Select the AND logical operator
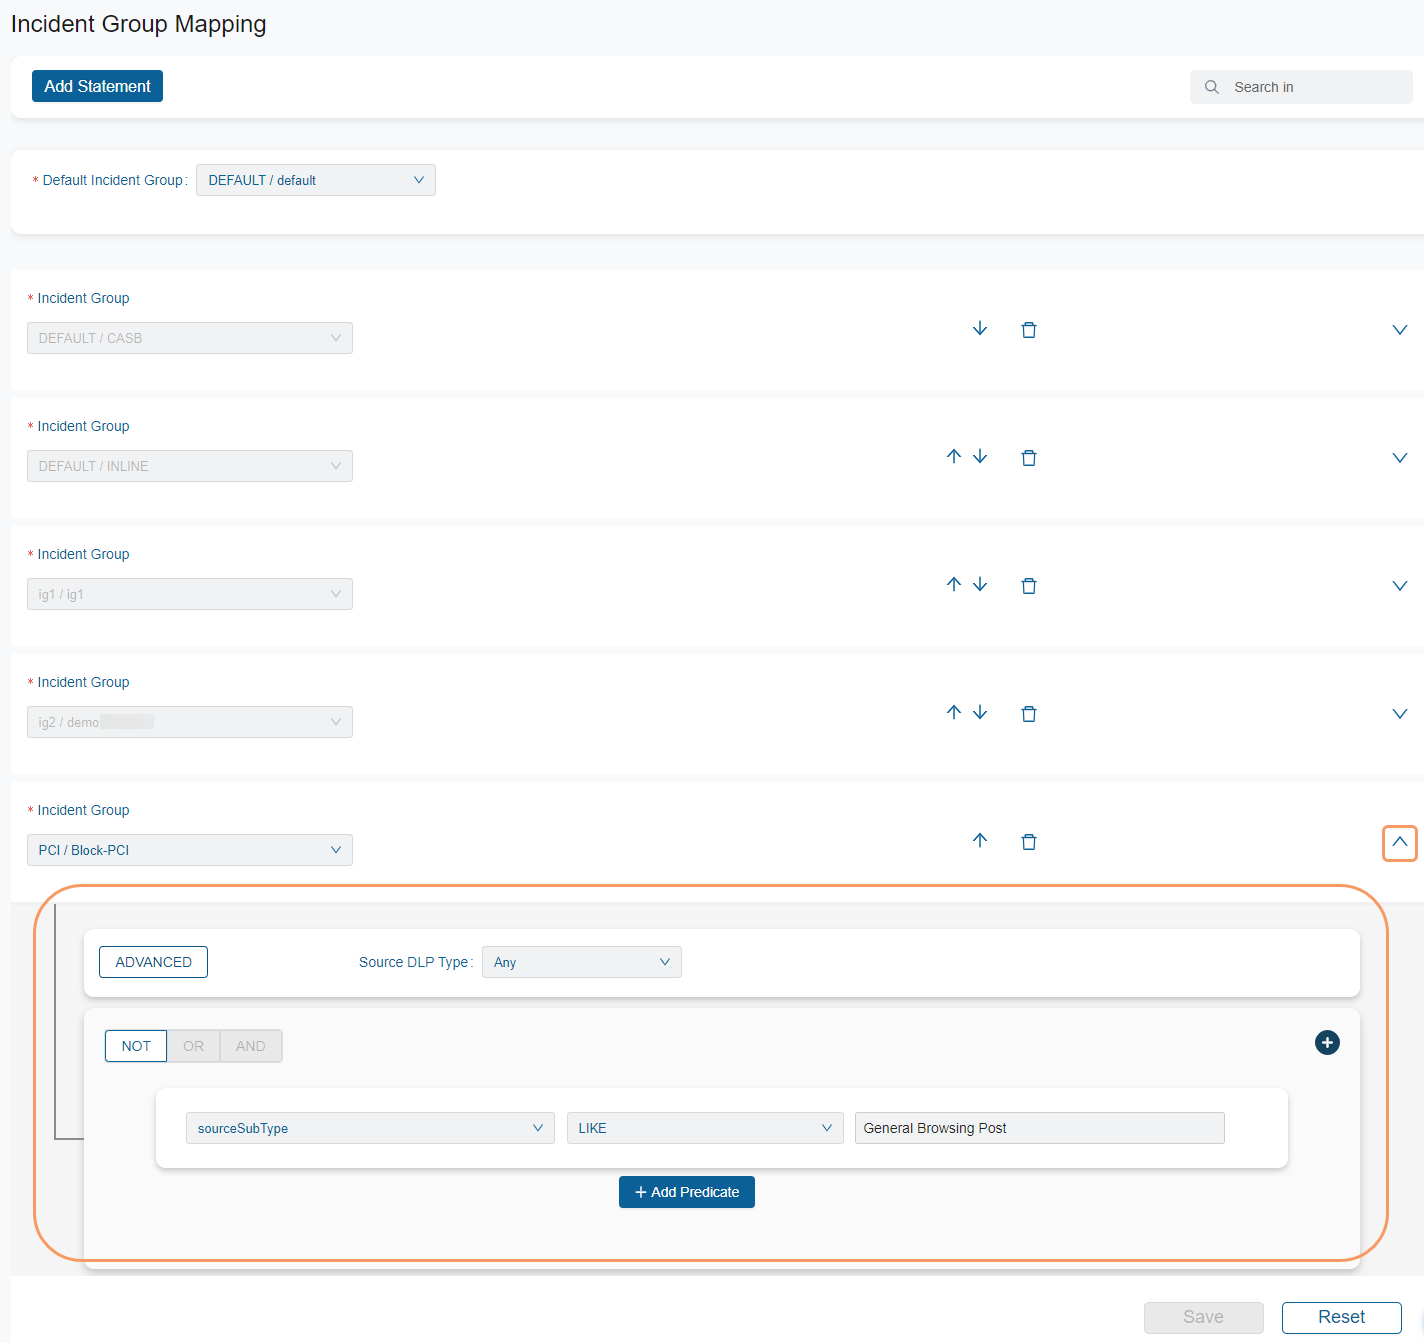The width and height of the screenshot is (1424, 1343). 250,1046
